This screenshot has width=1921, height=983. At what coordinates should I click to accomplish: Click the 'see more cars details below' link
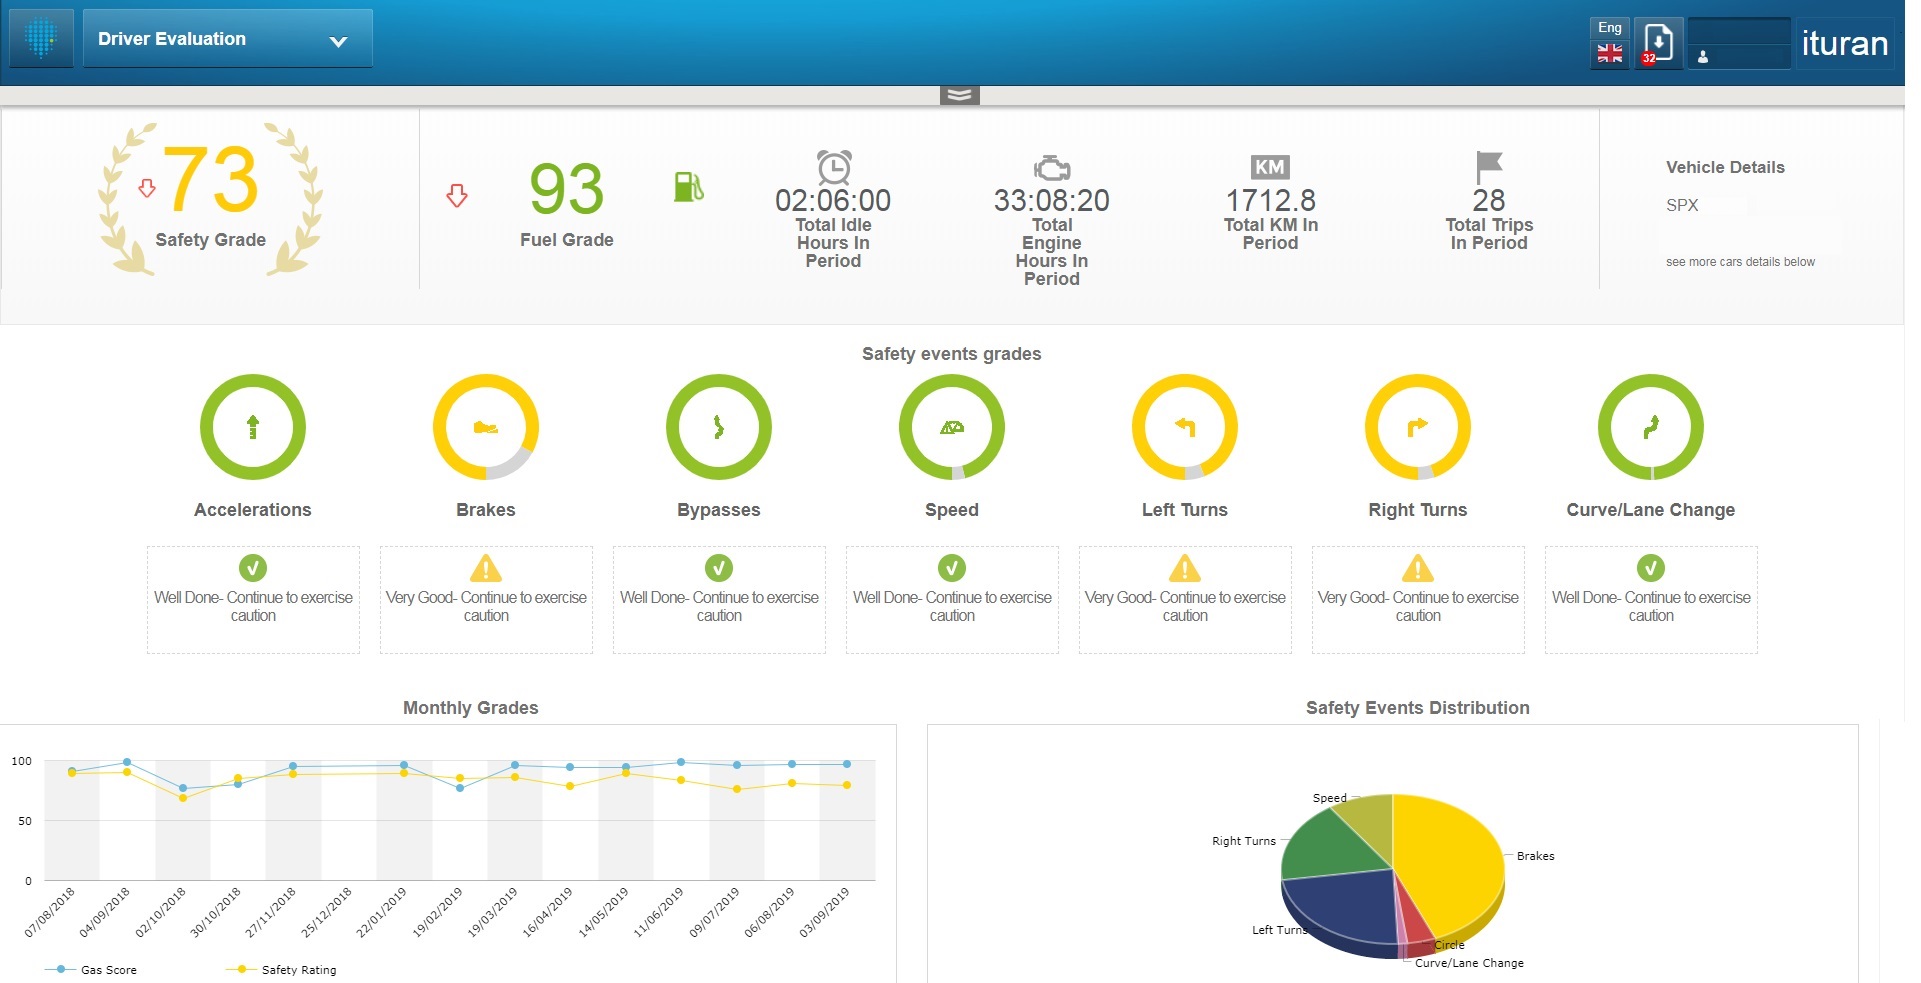click(x=1740, y=261)
